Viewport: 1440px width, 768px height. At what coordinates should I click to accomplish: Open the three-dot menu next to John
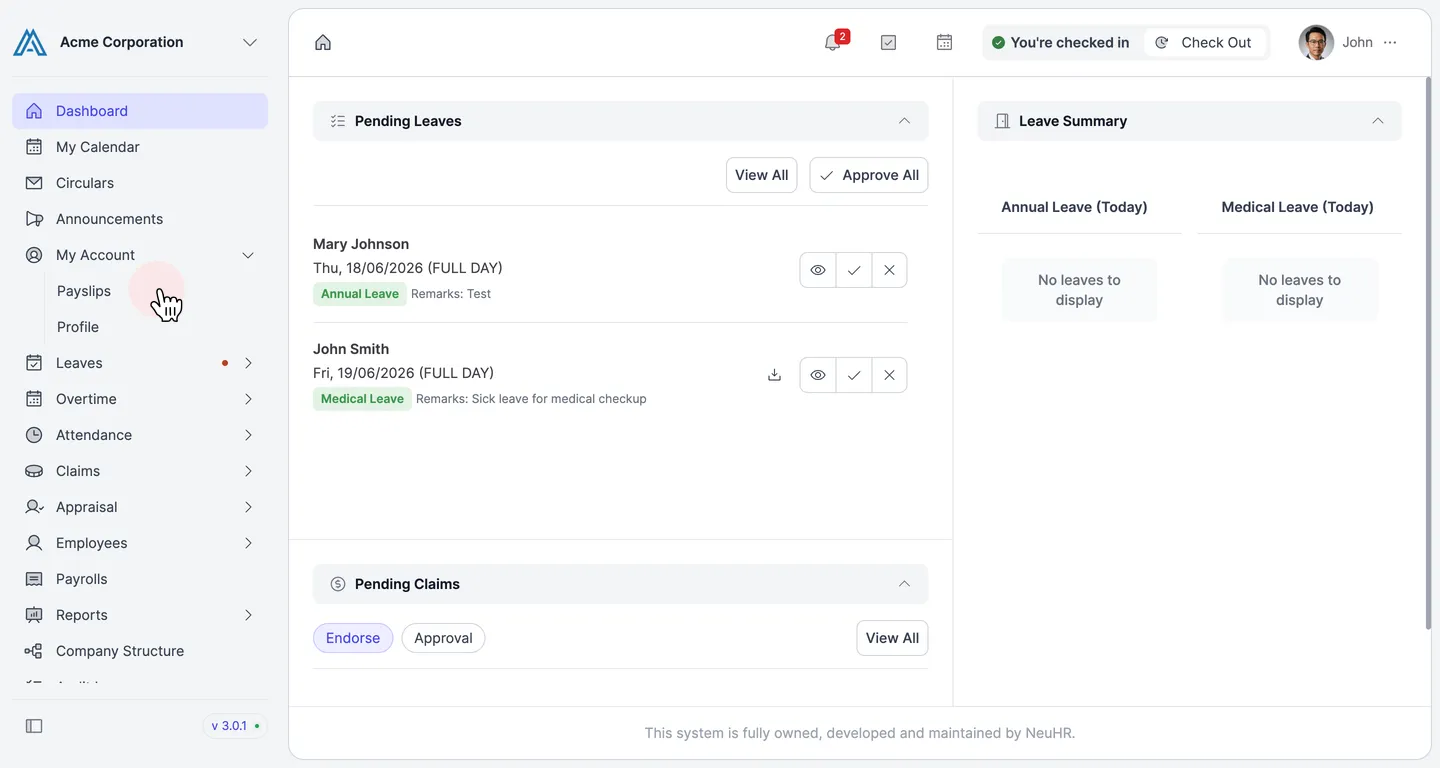pos(1390,42)
